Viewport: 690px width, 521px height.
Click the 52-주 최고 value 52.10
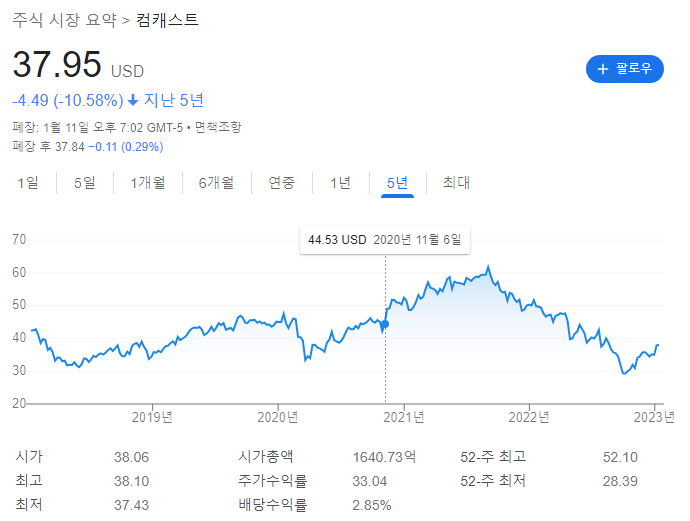click(620, 457)
